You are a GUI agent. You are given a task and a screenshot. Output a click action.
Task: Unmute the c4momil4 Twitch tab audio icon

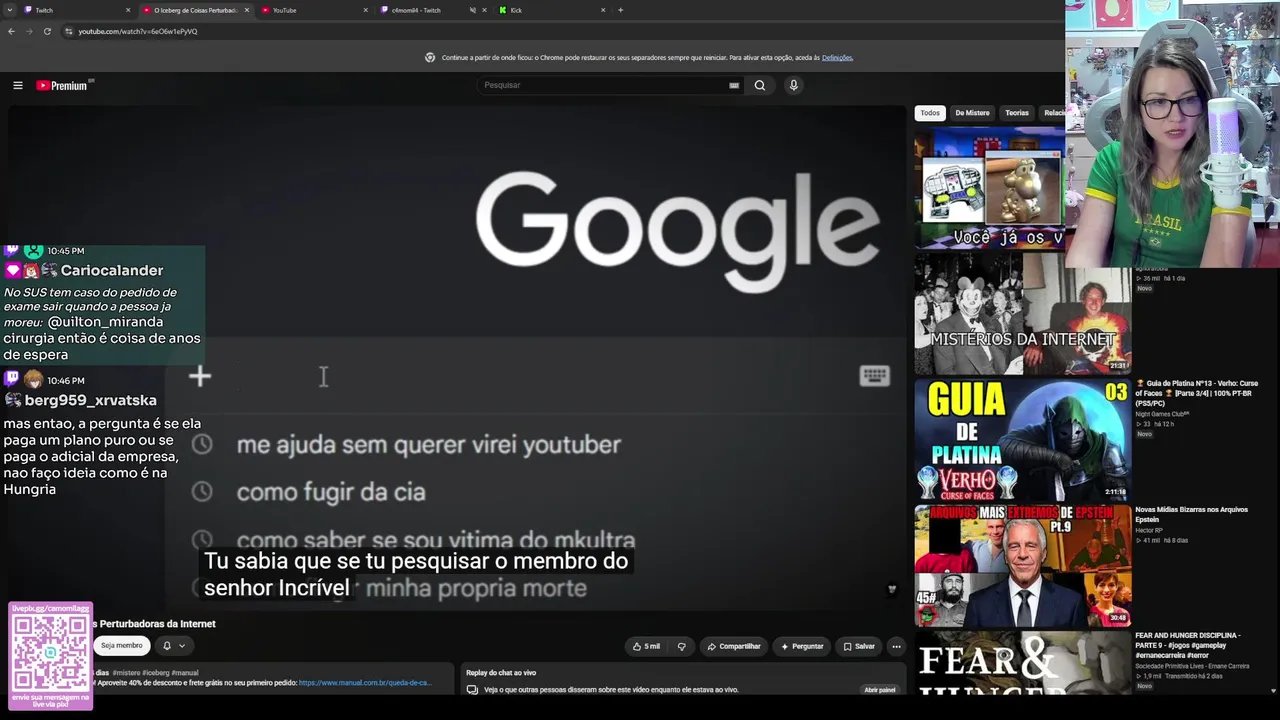472,10
